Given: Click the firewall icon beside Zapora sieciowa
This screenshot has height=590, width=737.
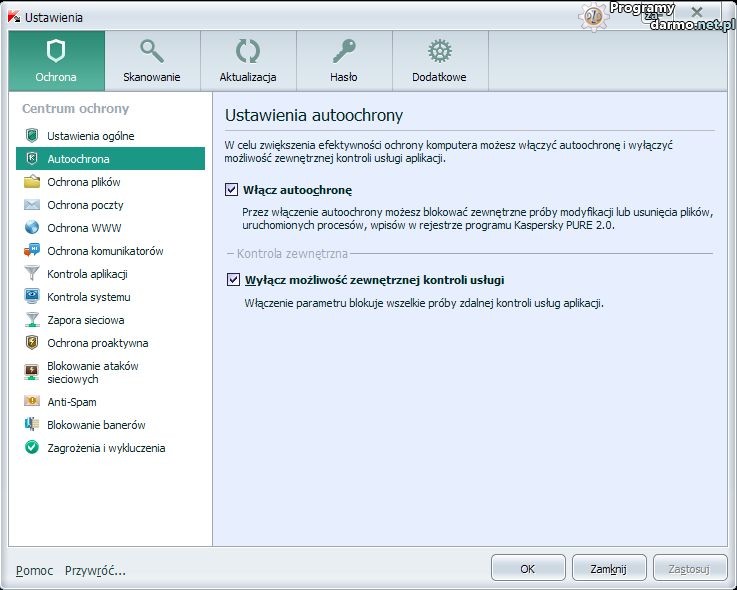Looking at the screenshot, I should 31,320.
